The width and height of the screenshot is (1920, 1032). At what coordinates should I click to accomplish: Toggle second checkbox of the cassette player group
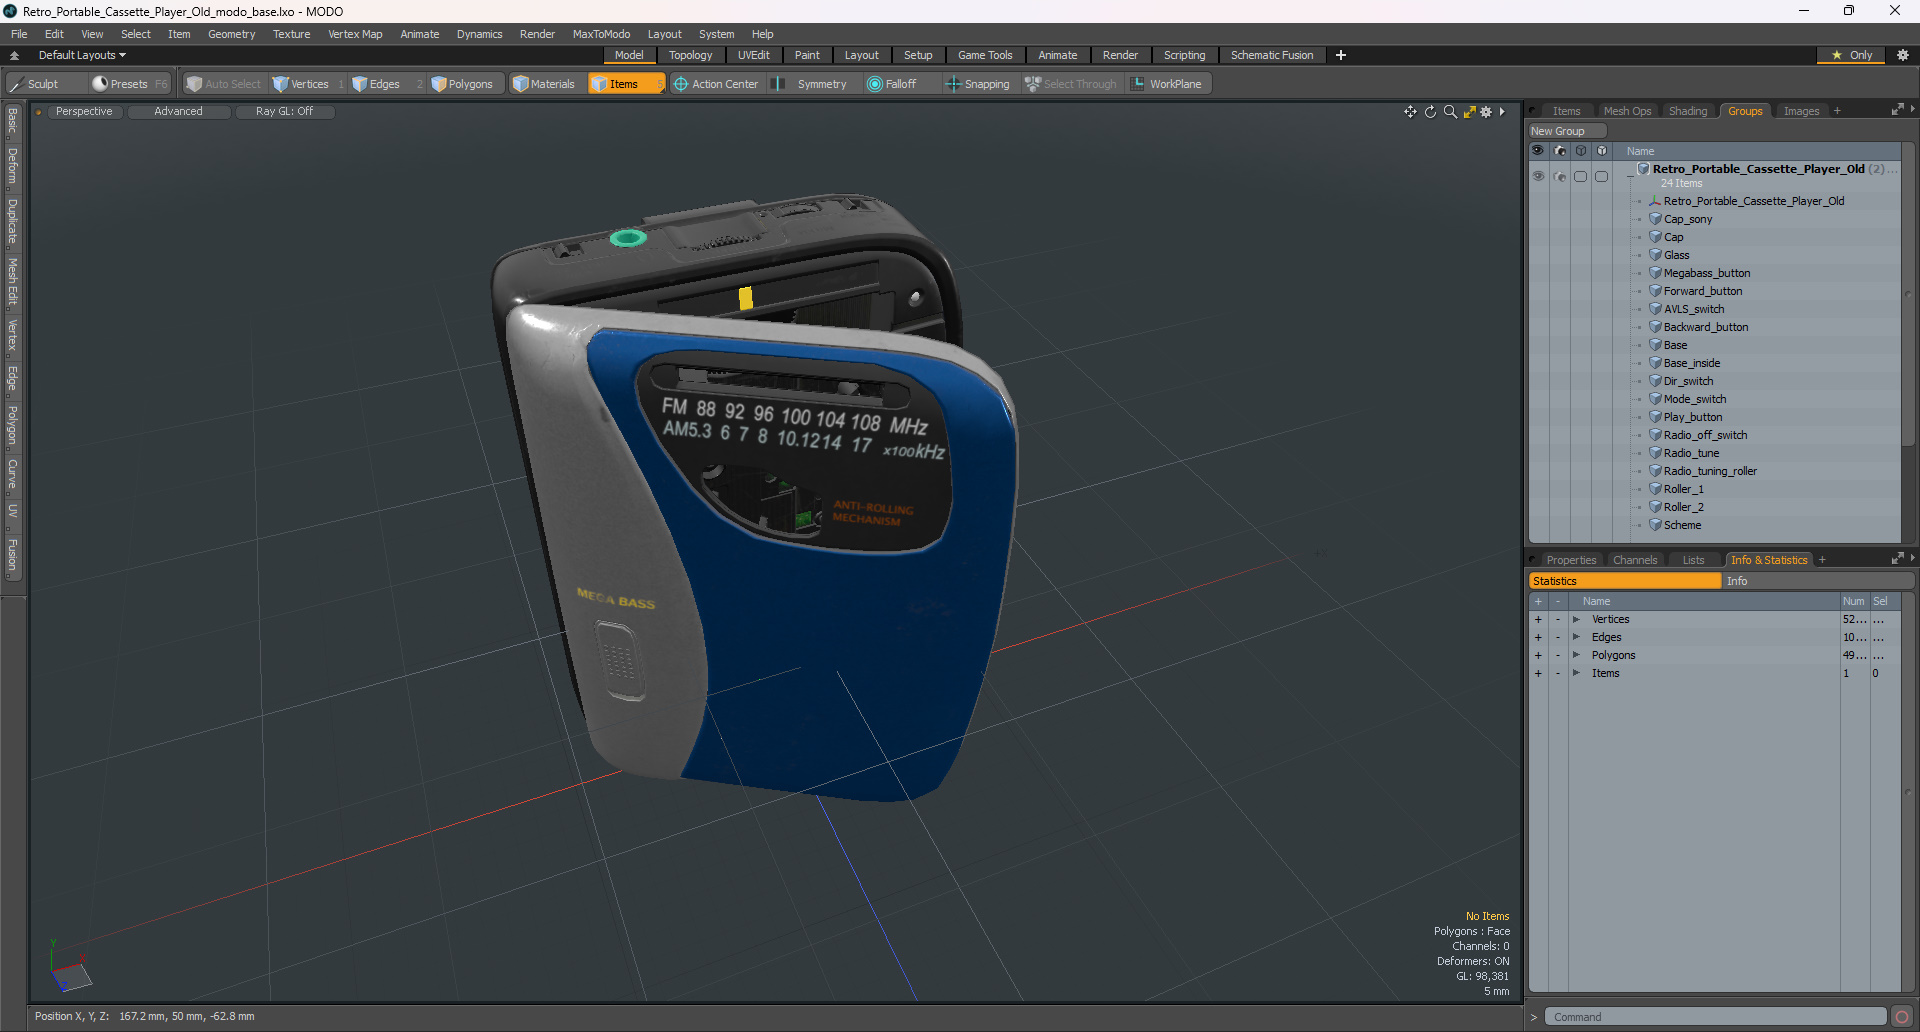[1601, 176]
